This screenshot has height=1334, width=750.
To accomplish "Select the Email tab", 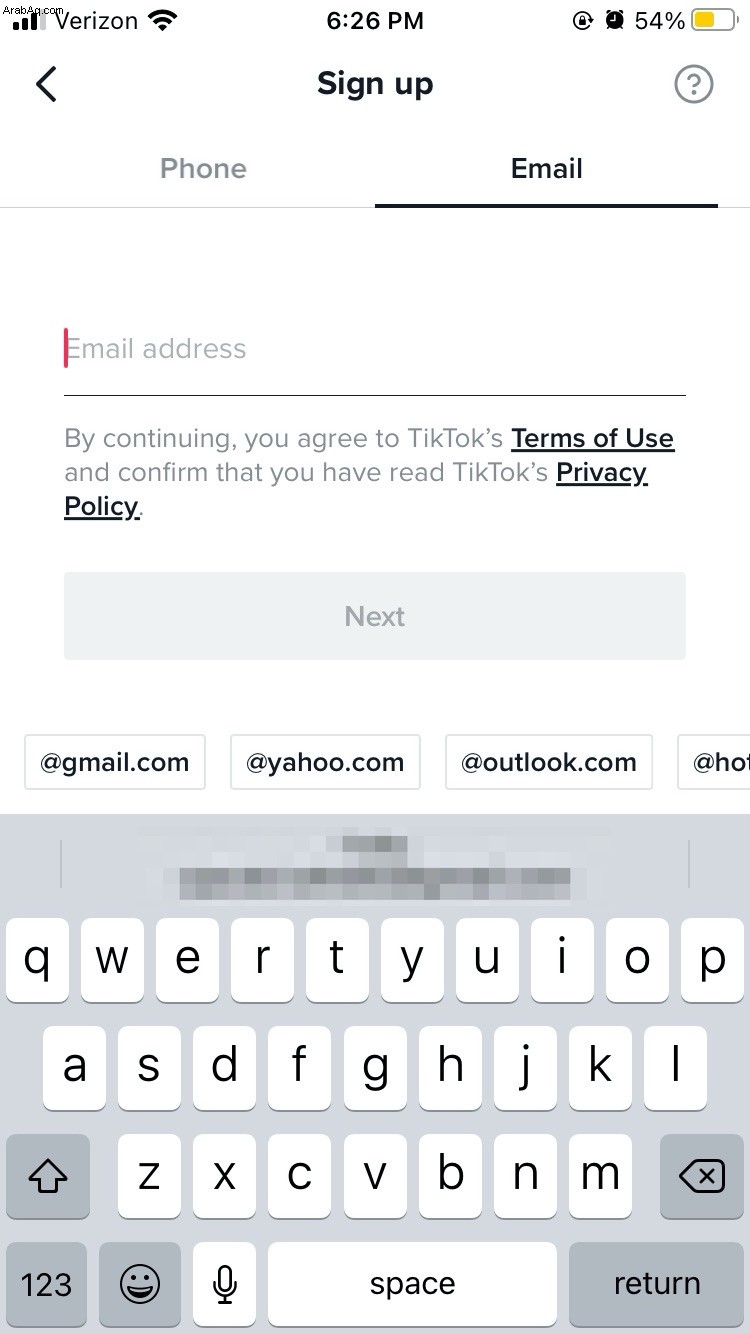I will [x=546, y=168].
